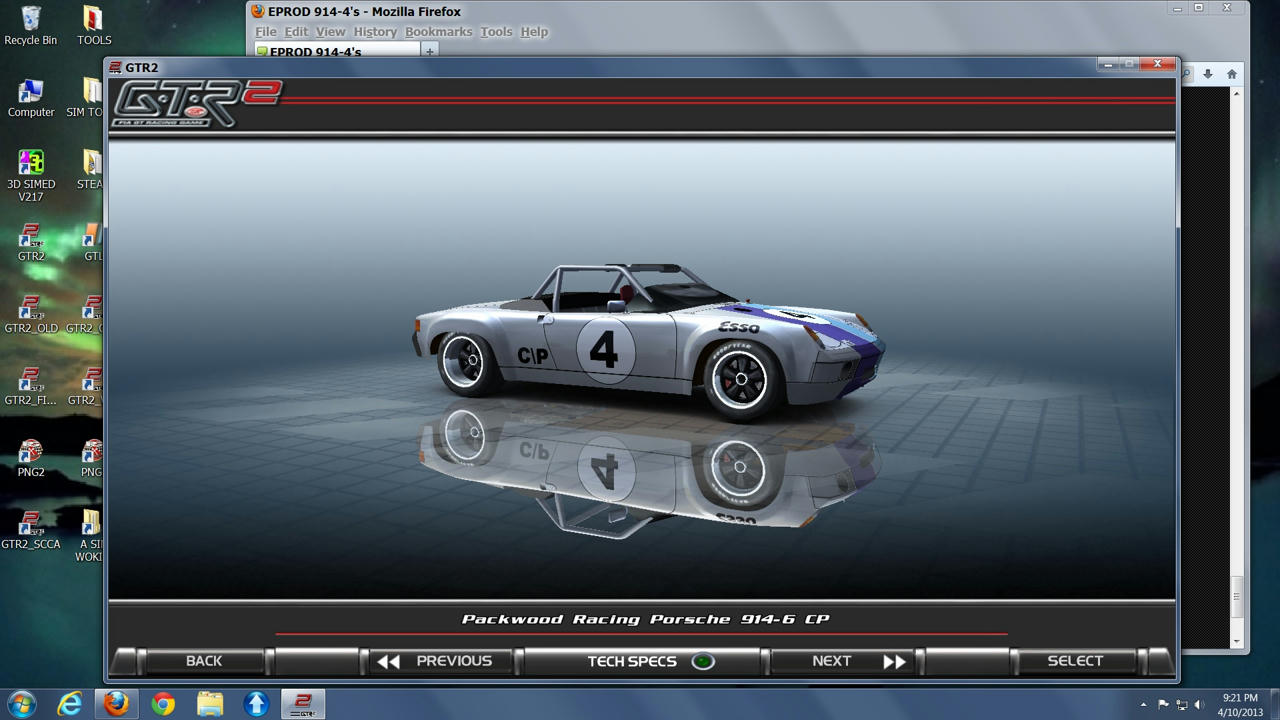Click the Firefox Downloads arrow icon
The width and height of the screenshot is (1280, 720).
(x=1208, y=74)
